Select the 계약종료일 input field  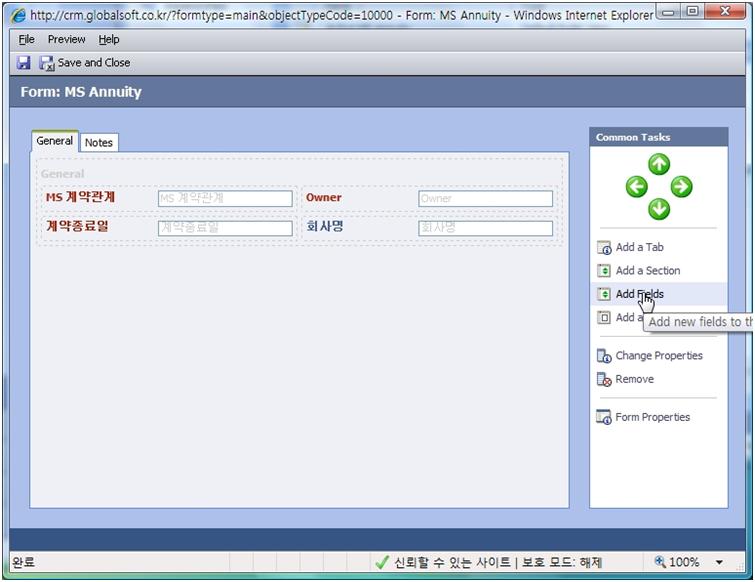[225, 228]
